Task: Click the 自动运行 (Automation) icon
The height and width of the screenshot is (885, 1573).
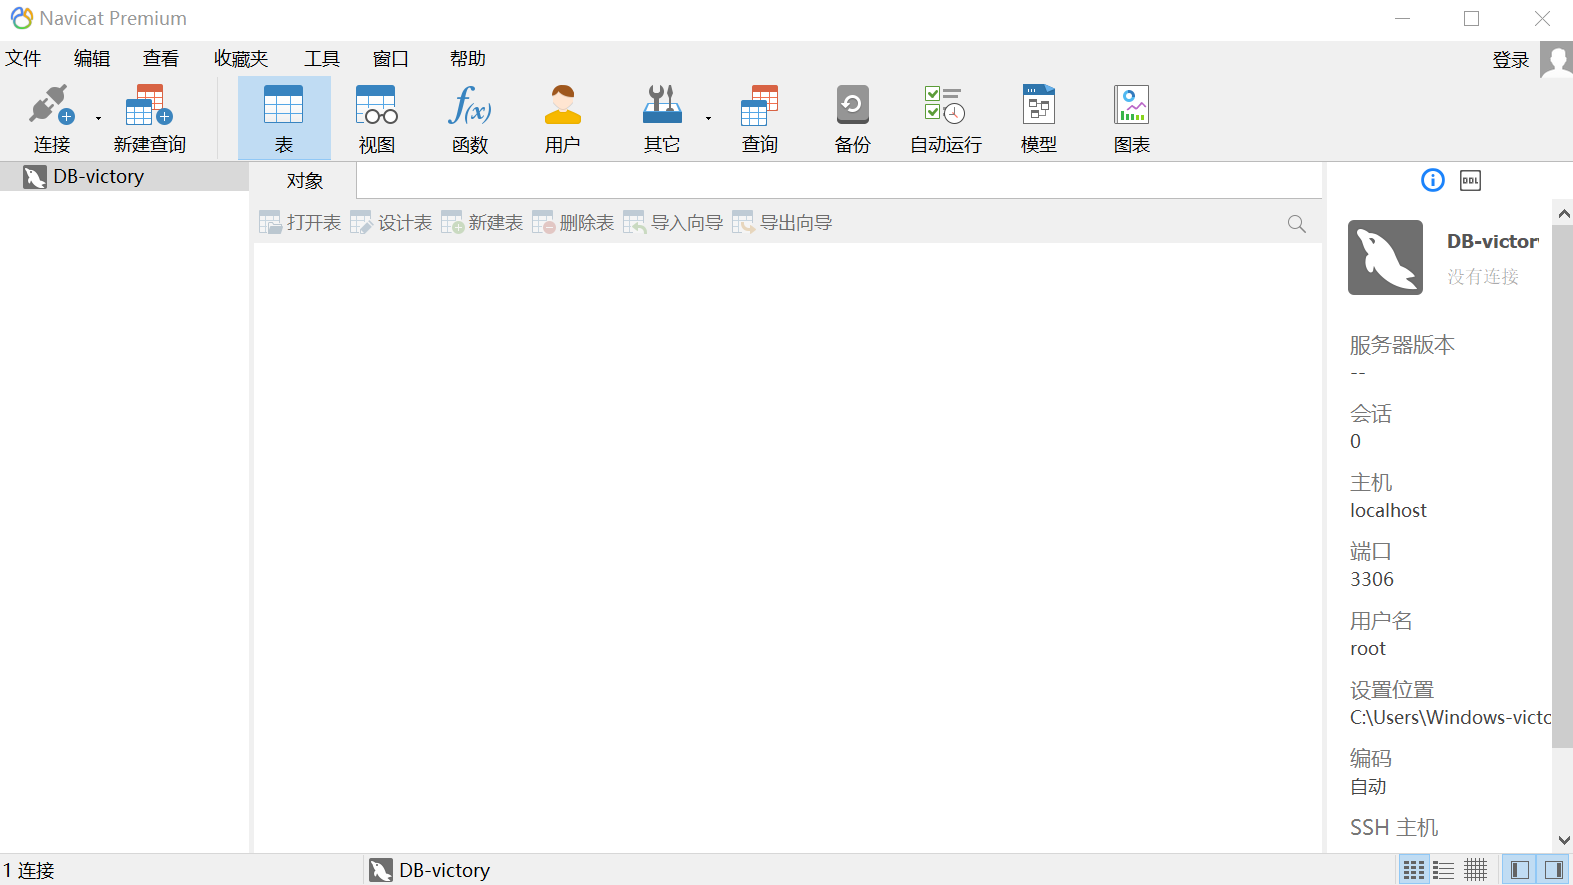Action: pos(946,119)
